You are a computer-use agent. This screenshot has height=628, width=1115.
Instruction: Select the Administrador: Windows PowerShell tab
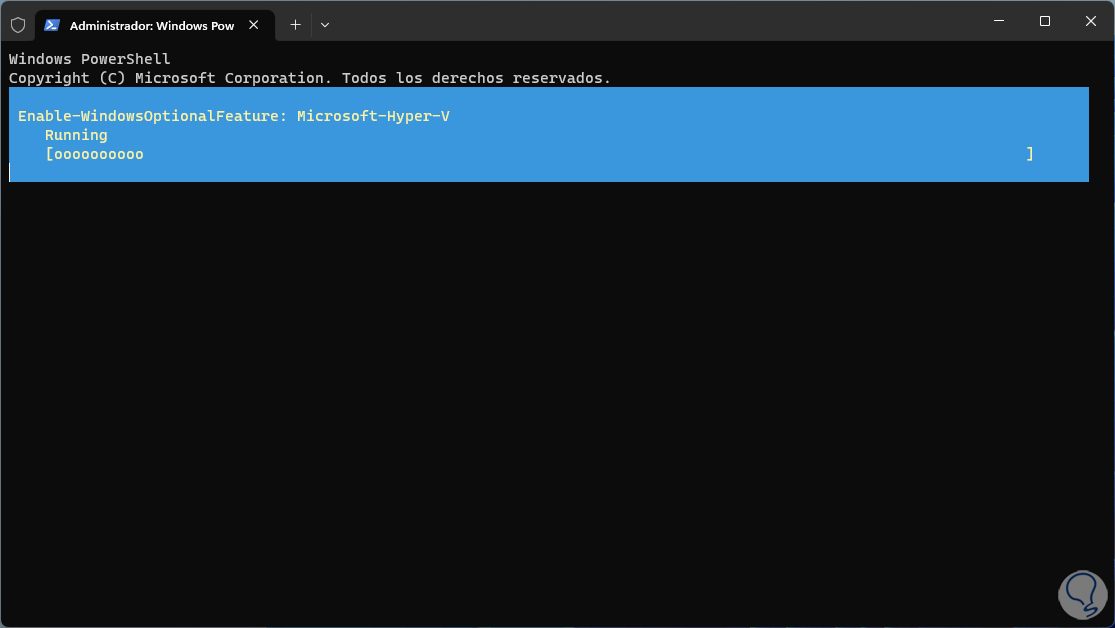coord(154,25)
